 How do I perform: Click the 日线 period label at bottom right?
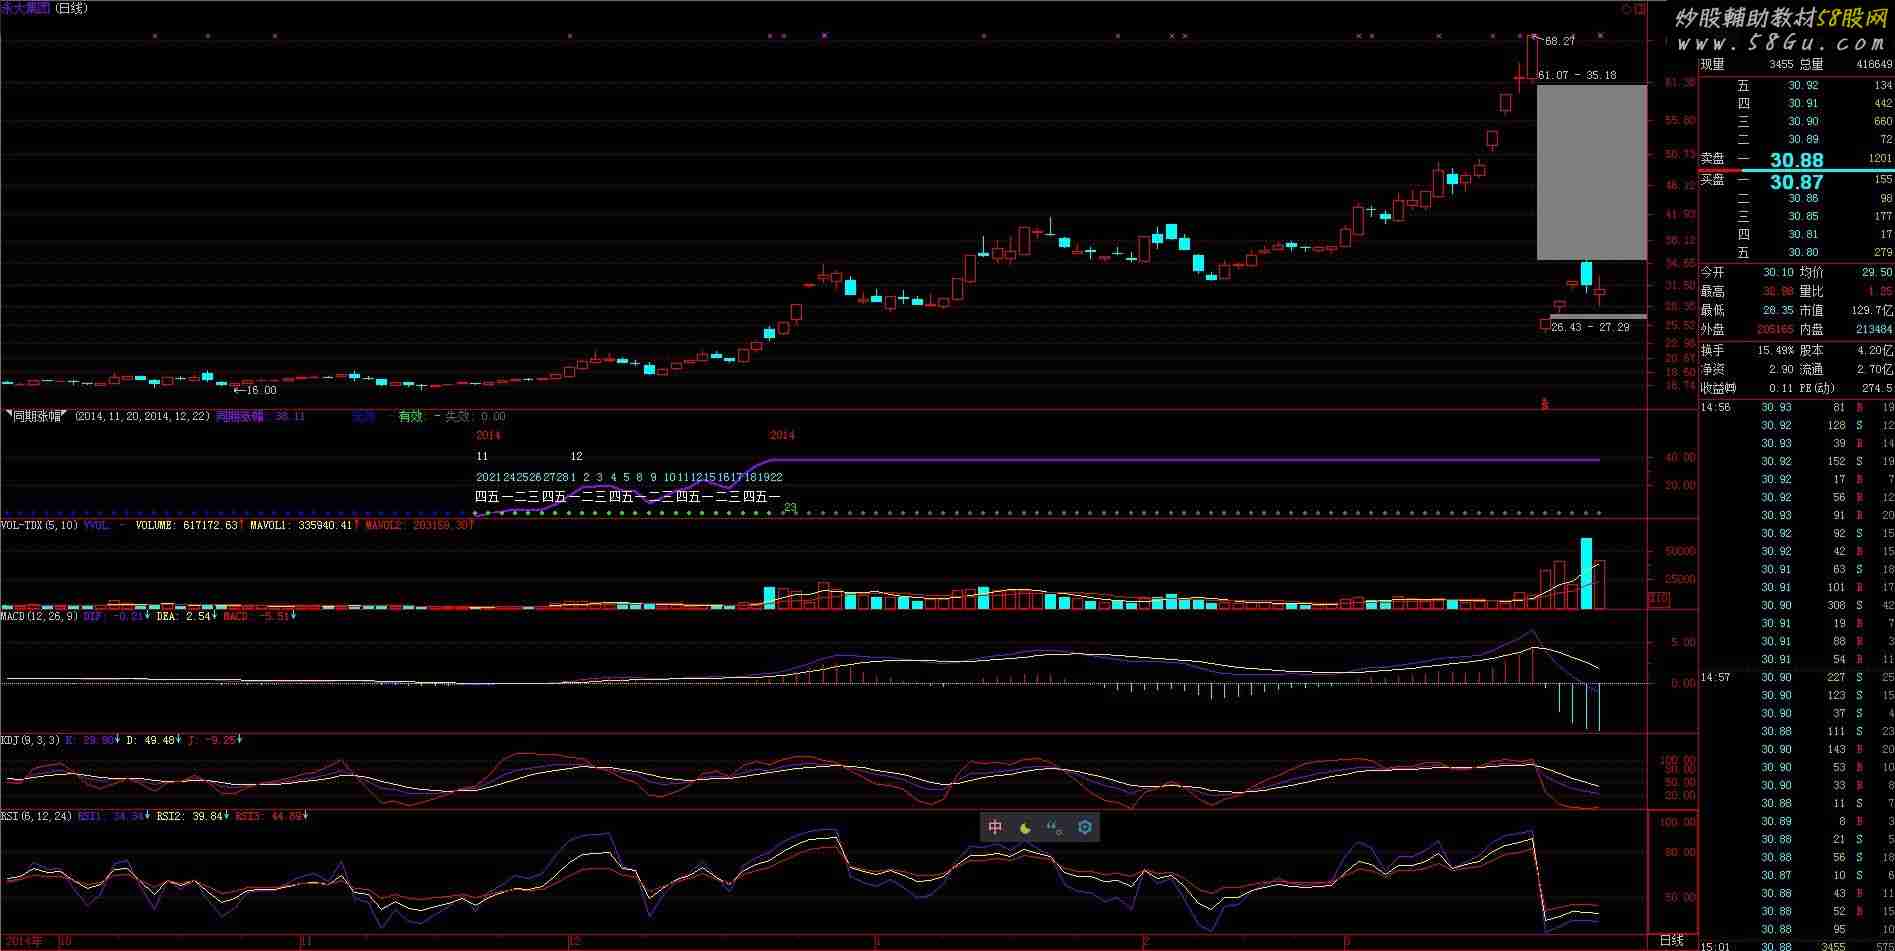coord(1671,941)
